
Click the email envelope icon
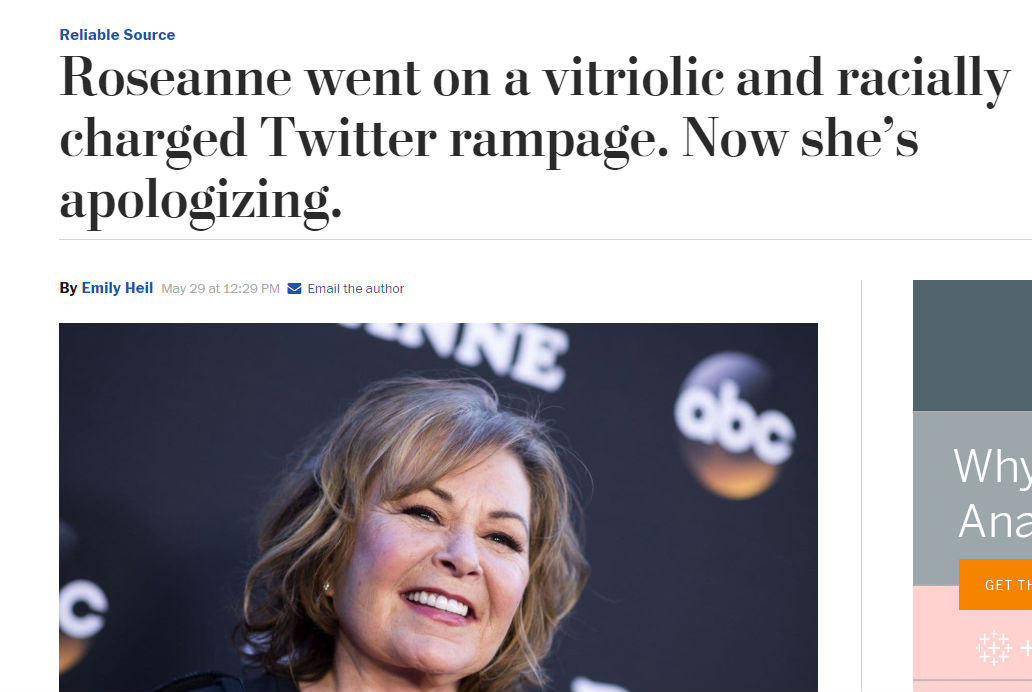(x=293, y=288)
